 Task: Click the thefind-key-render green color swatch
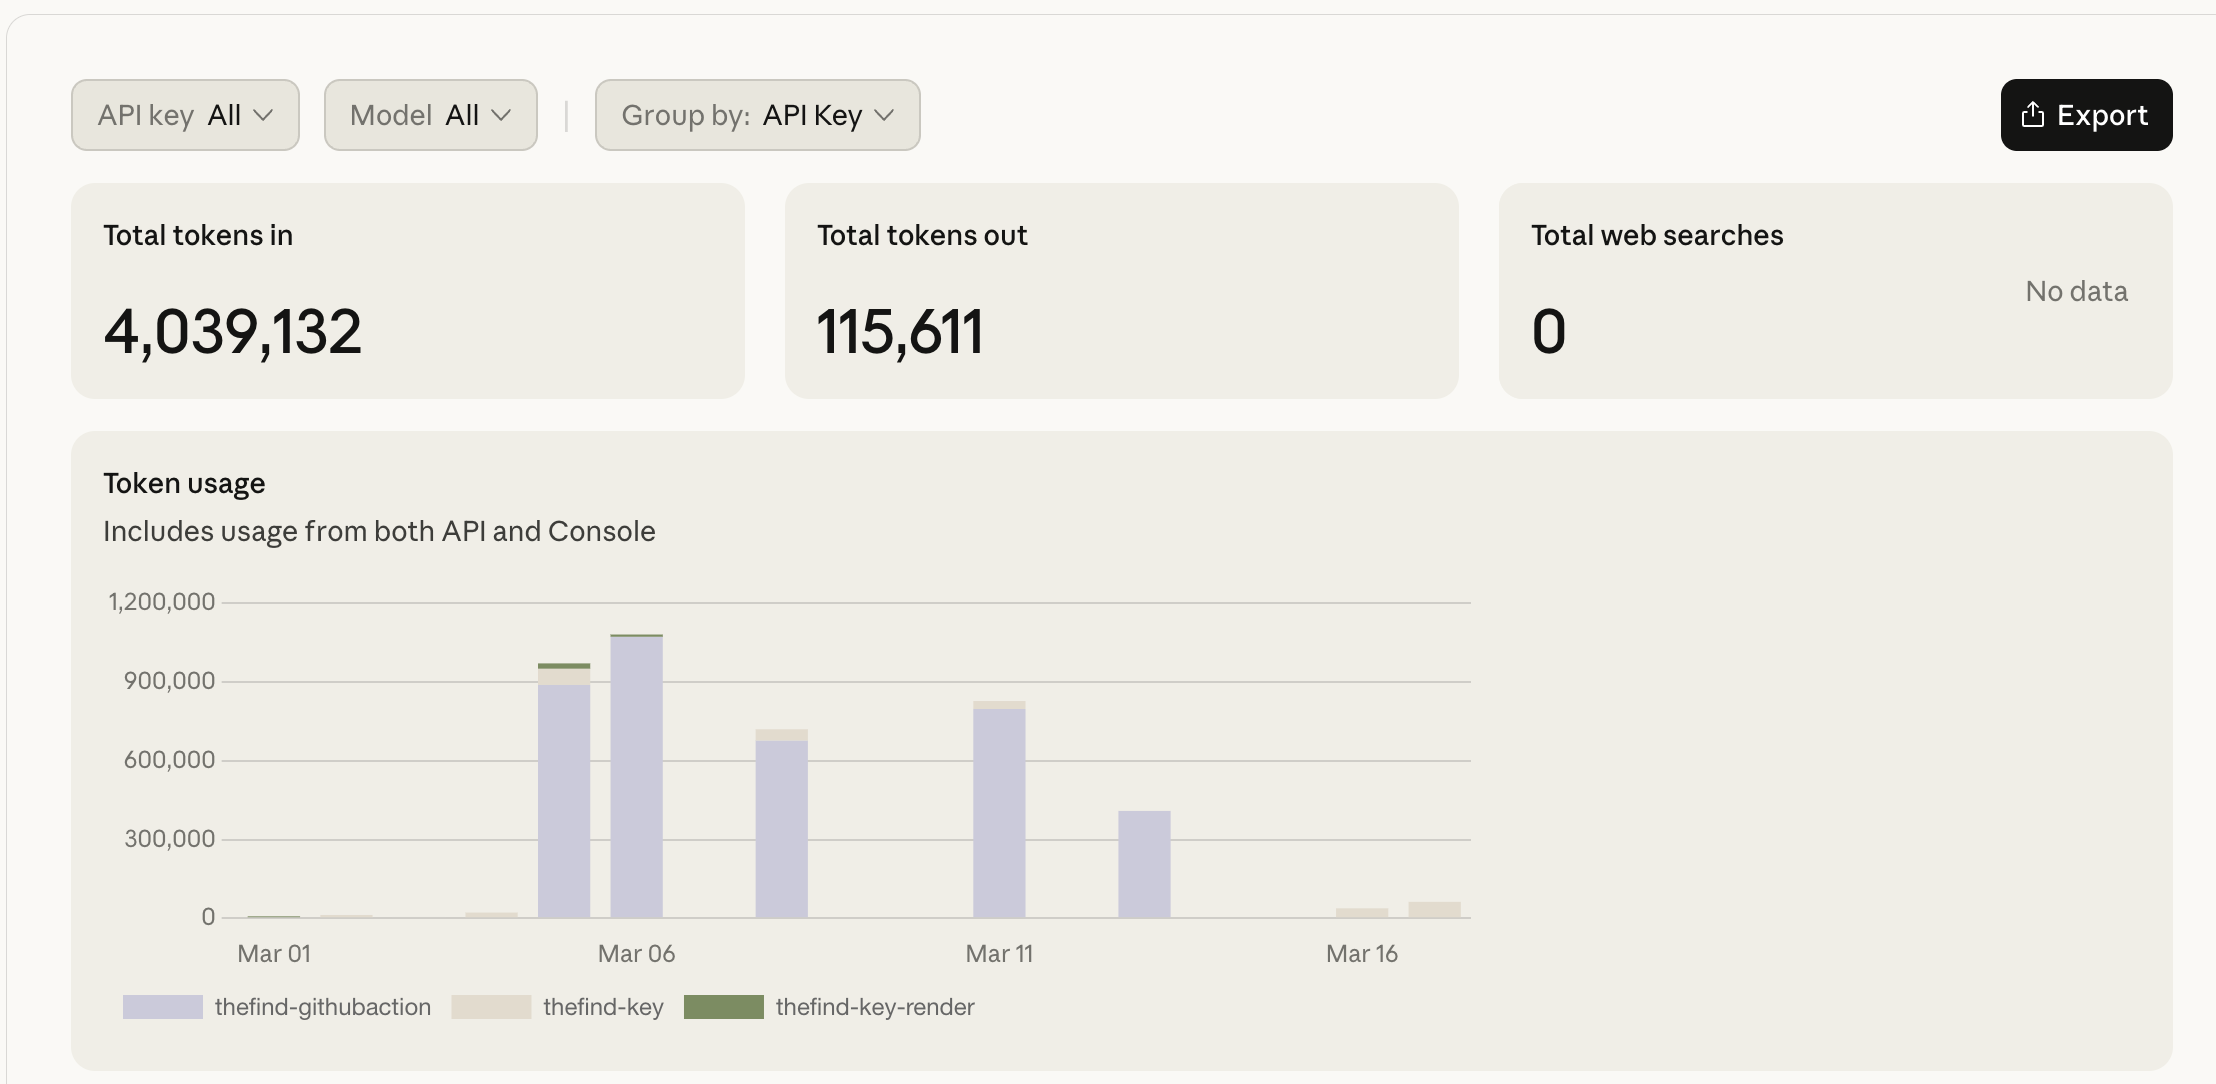[727, 1007]
